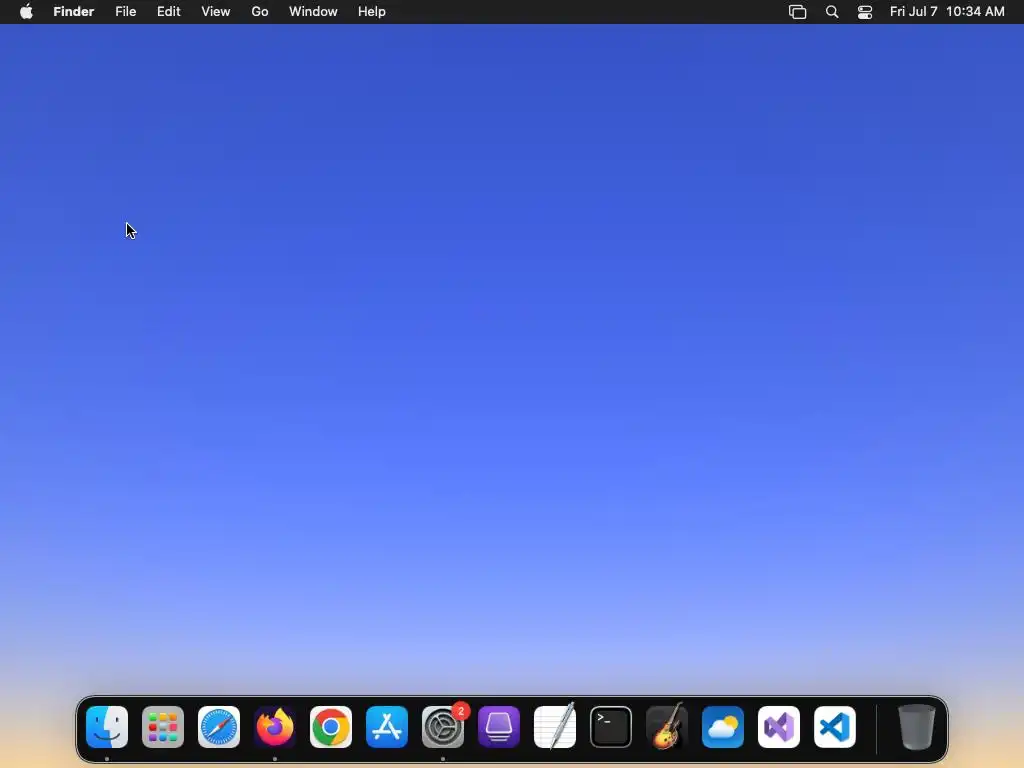The width and height of the screenshot is (1024, 768).
Task: Open the Window menu
Action: point(313,12)
